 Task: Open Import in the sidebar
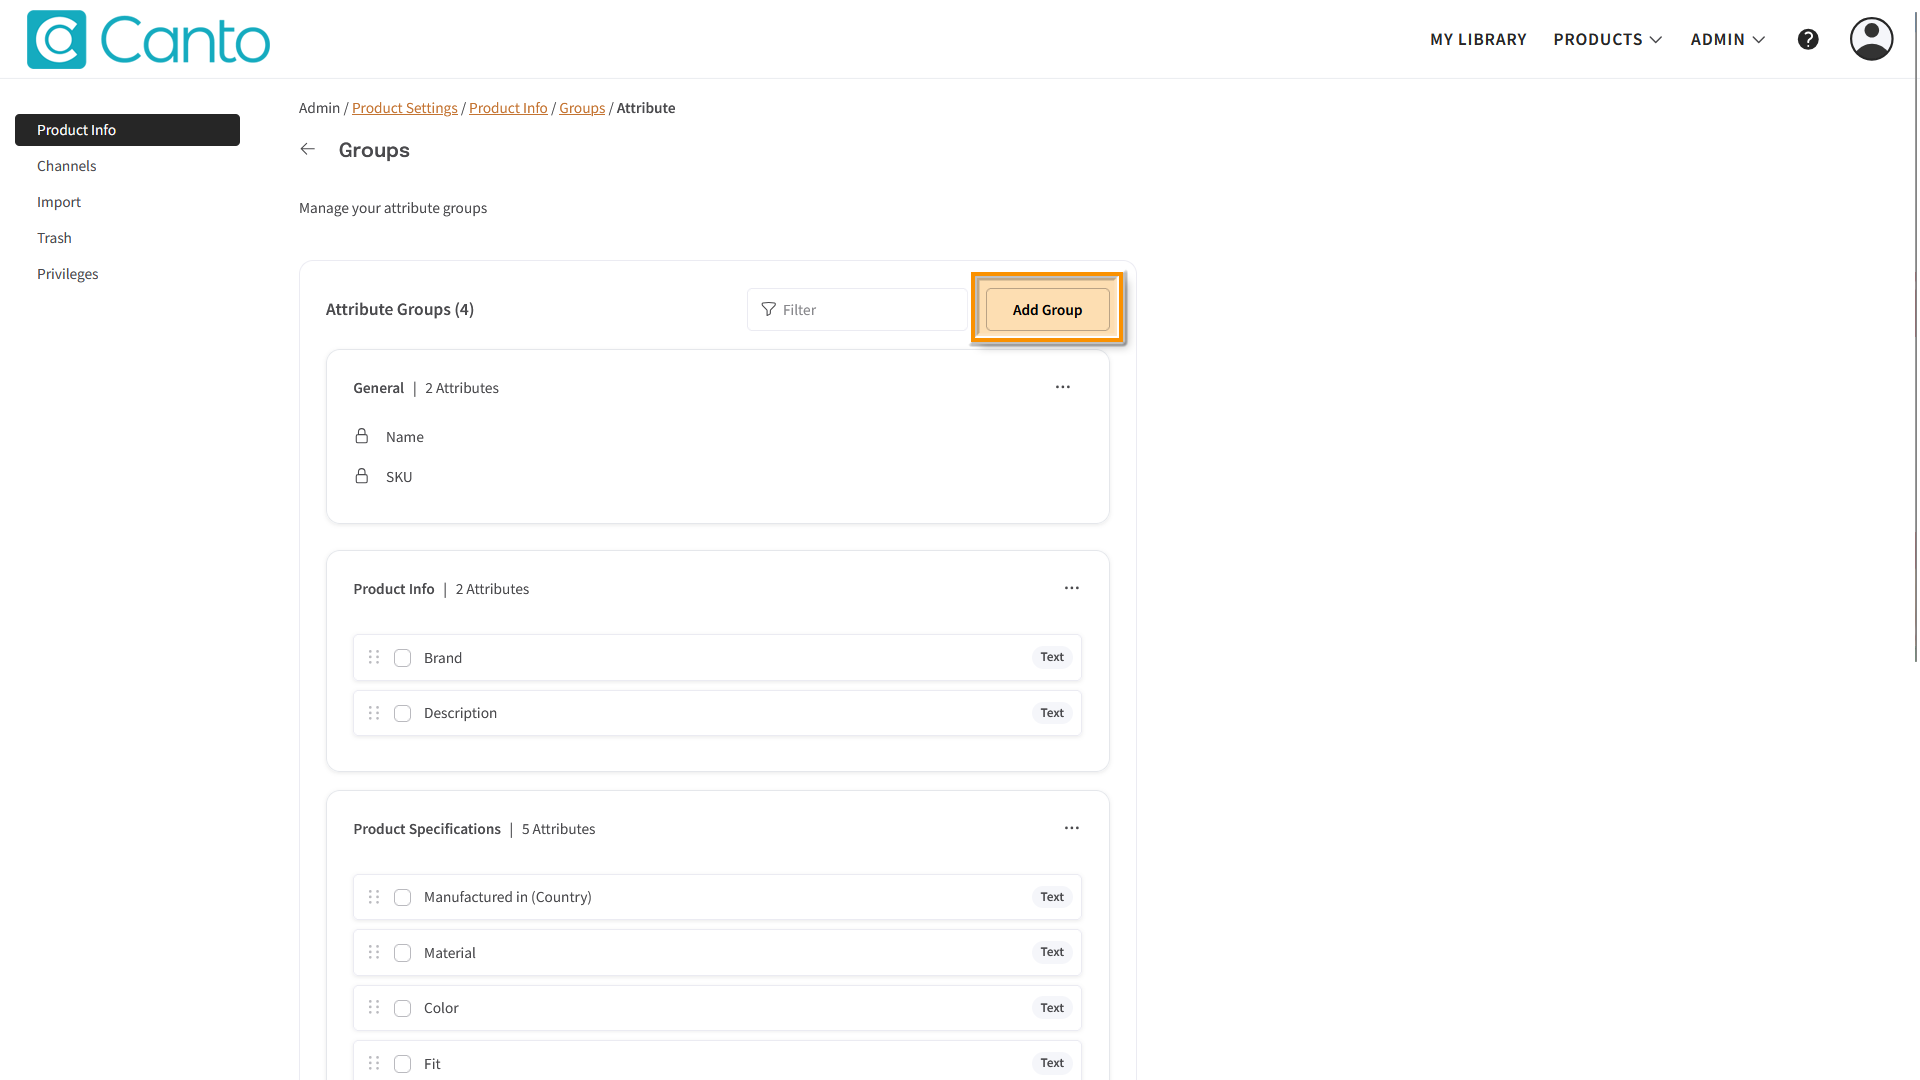pos(59,202)
